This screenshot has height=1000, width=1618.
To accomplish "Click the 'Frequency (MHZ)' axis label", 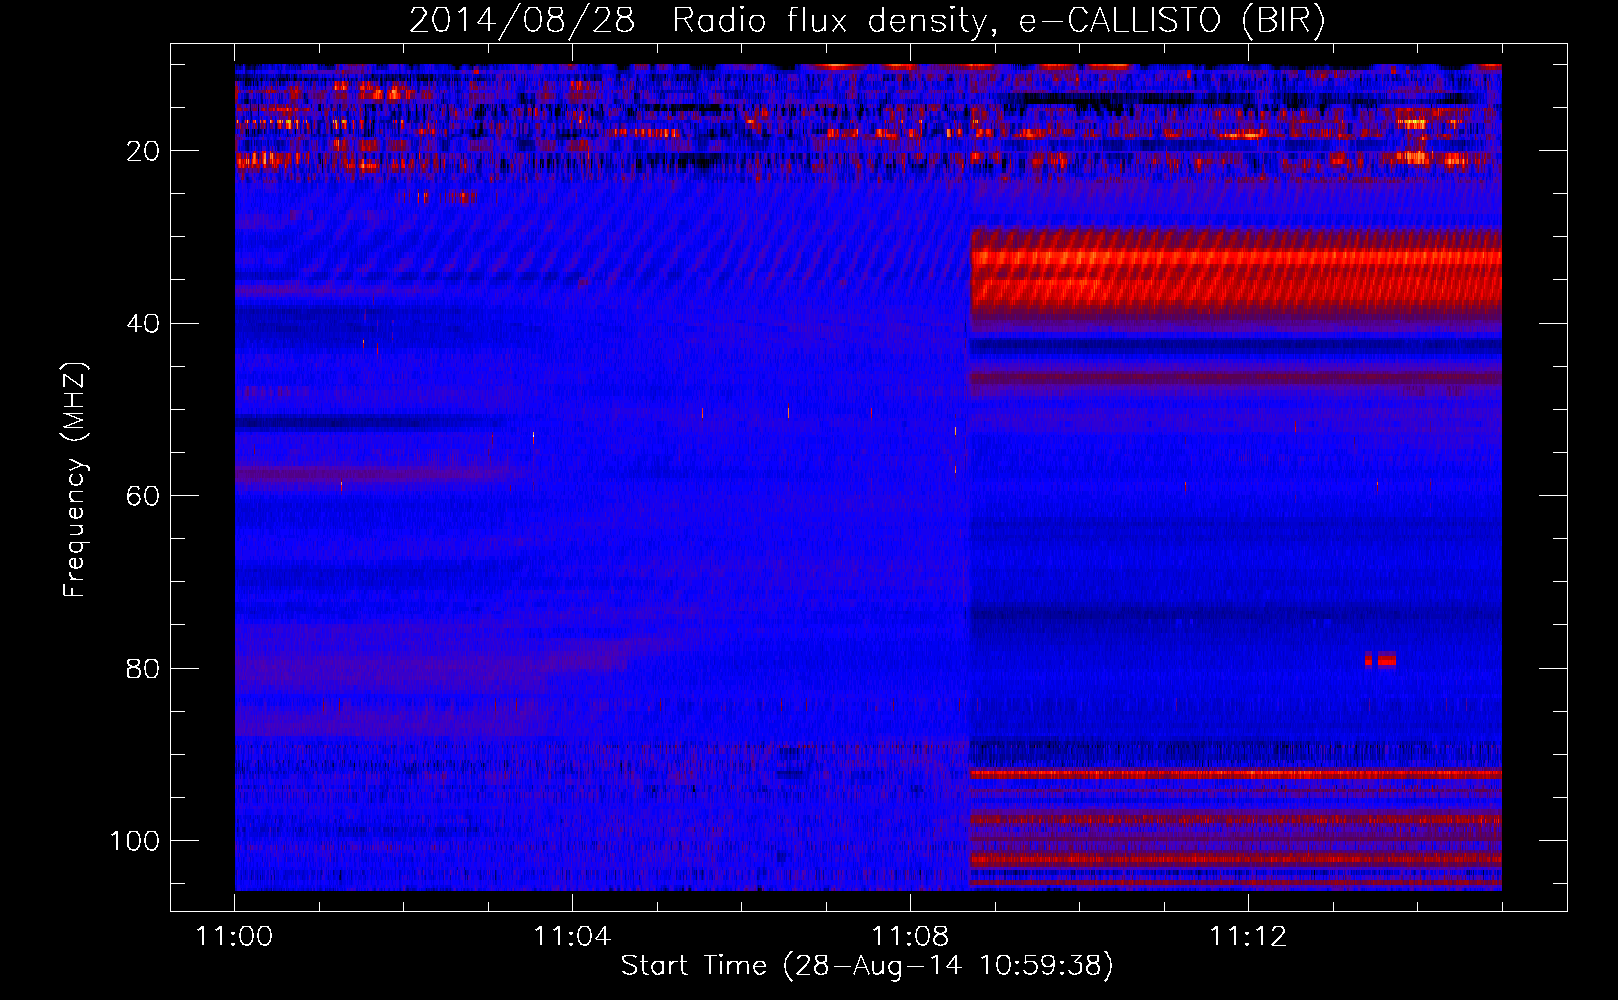I will tap(75, 479).
